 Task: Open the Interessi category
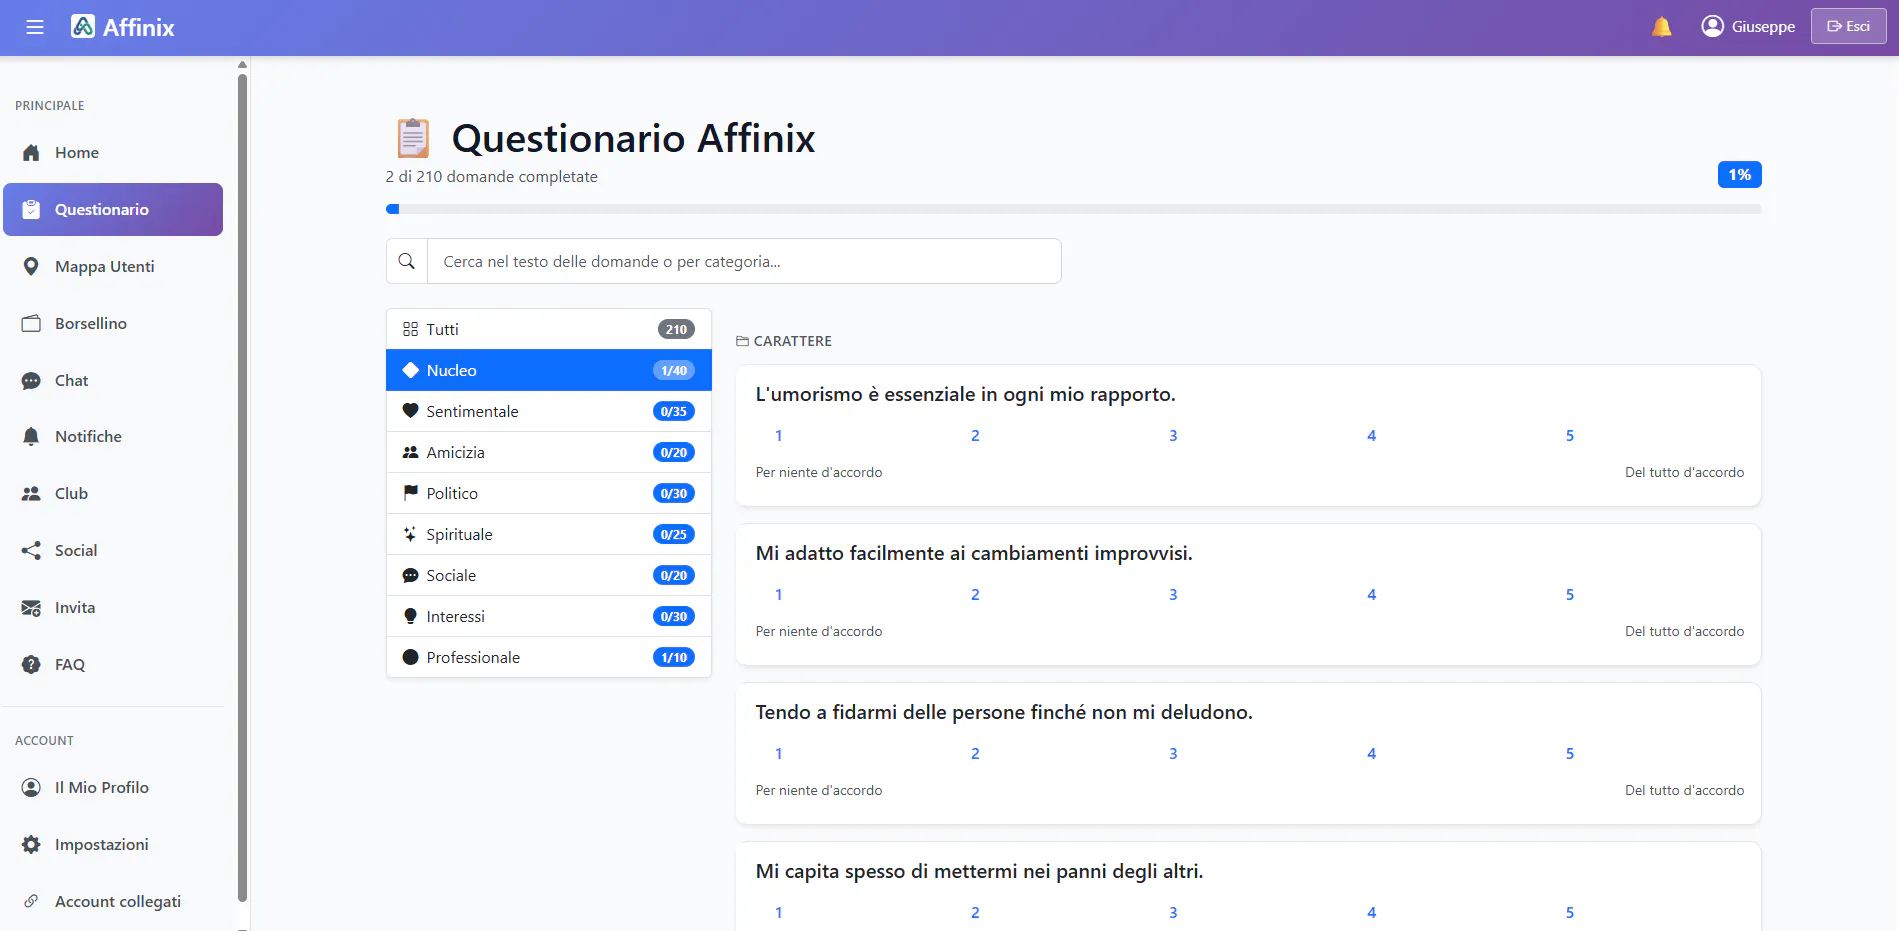[x=549, y=616]
